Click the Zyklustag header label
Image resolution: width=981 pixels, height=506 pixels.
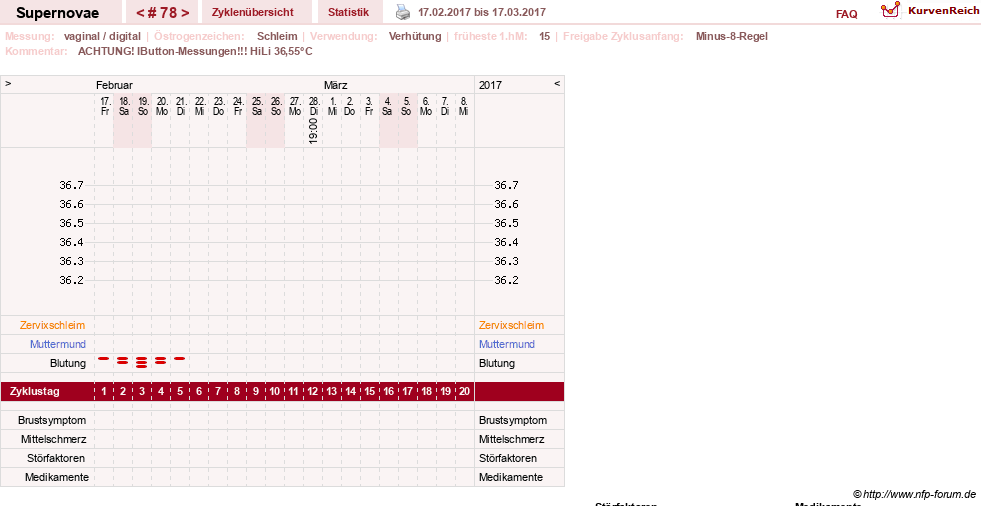click(35, 392)
